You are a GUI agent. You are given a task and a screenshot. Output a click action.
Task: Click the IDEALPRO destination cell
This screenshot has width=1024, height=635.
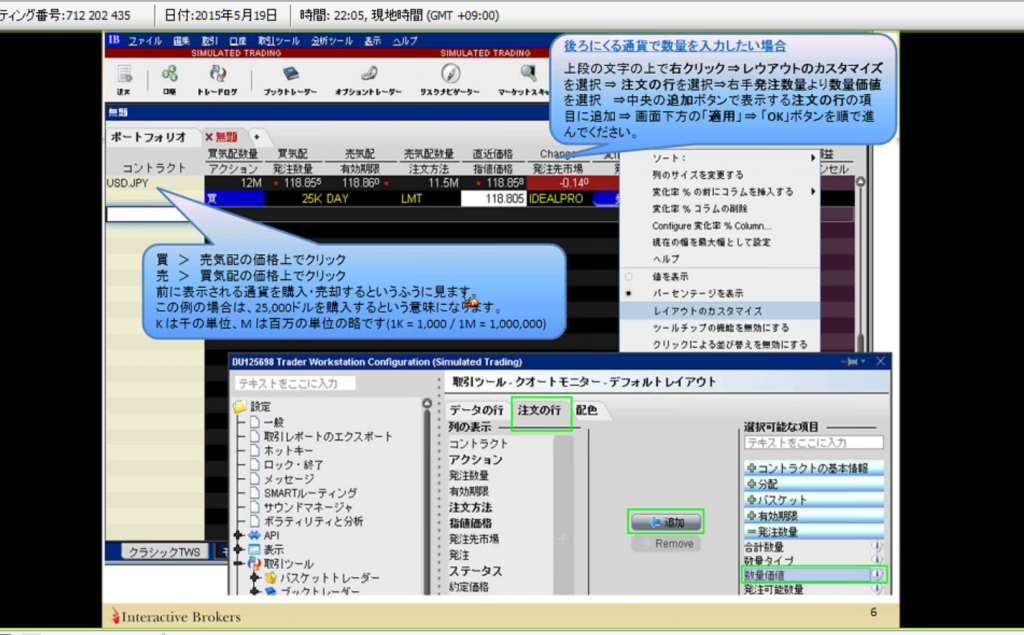coord(557,199)
